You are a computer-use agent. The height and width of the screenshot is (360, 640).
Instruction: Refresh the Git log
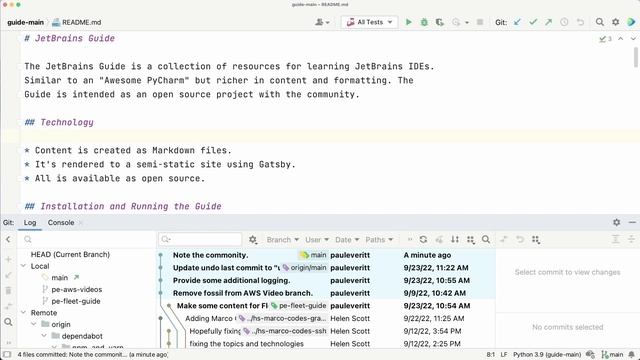423,240
